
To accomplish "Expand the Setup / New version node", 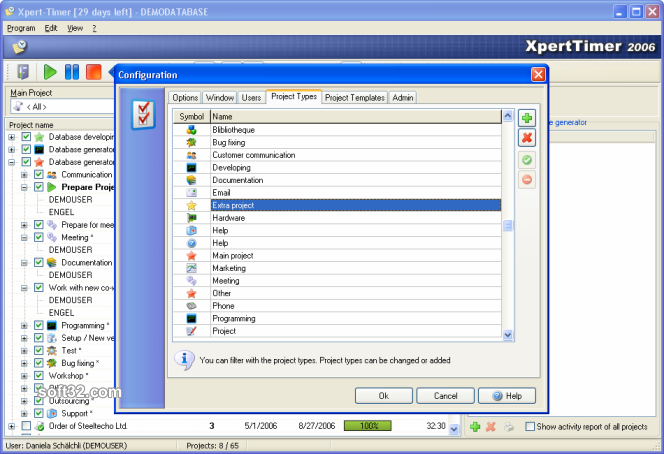I will pos(24,338).
